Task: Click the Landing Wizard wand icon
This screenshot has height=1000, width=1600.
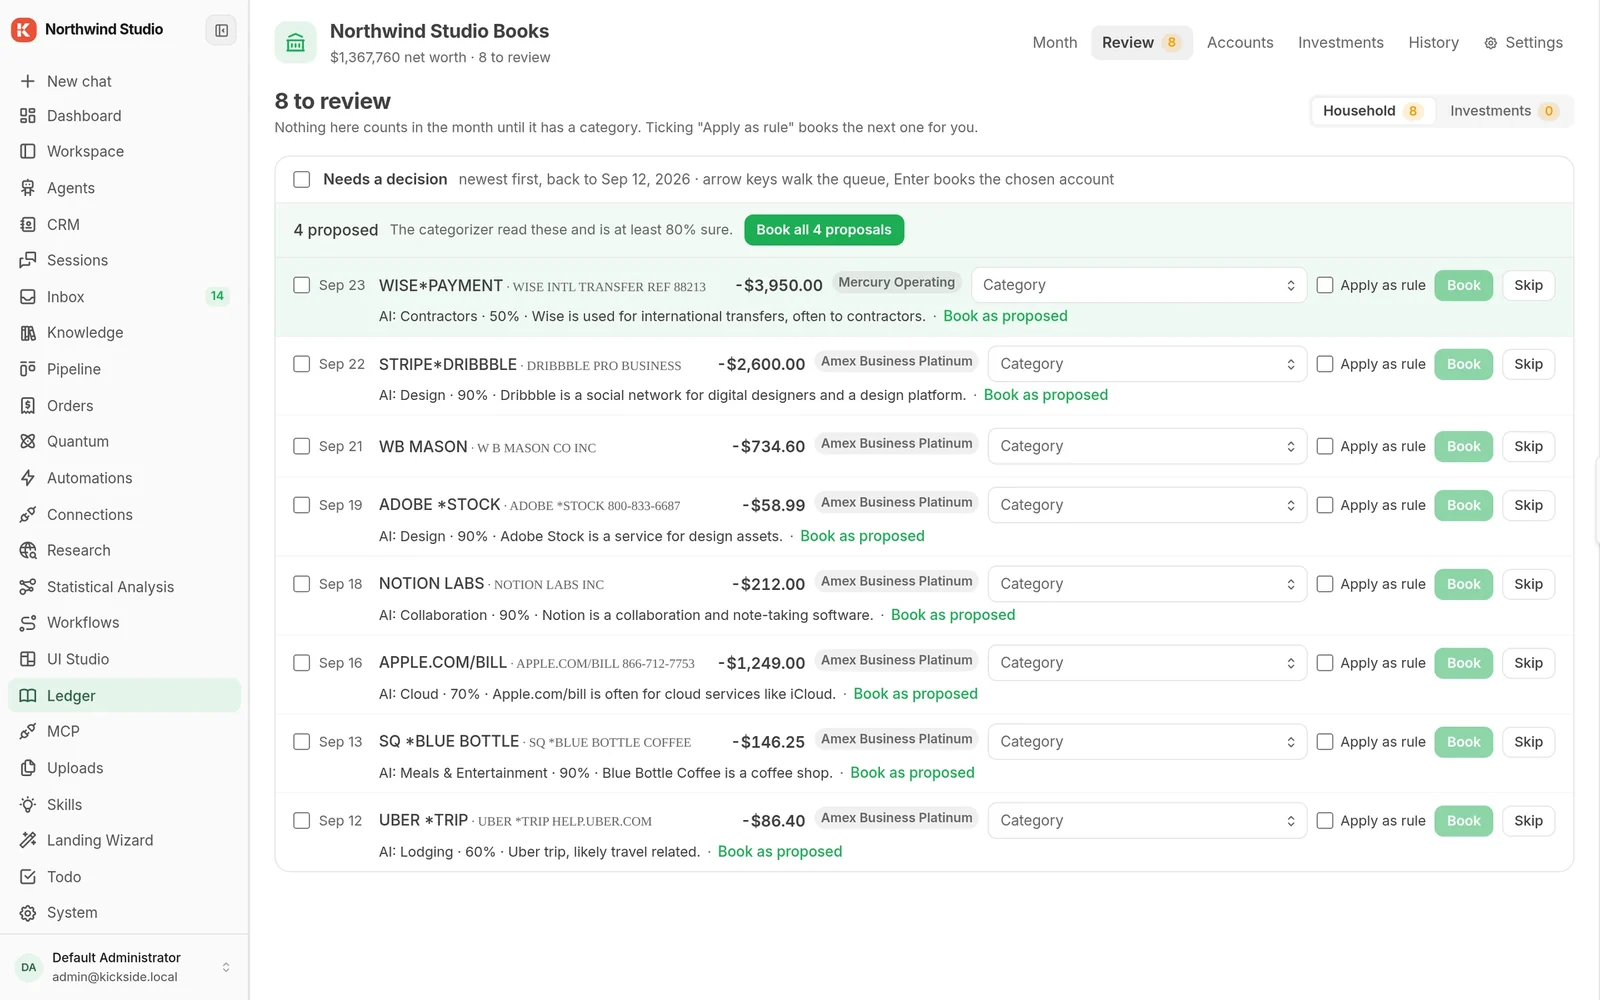Action: (x=28, y=840)
